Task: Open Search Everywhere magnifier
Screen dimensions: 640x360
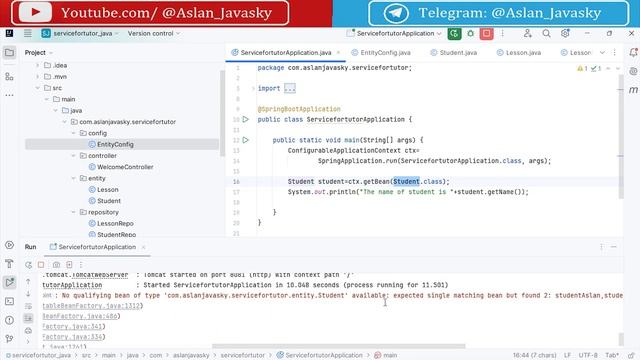Action: coord(546,33)
